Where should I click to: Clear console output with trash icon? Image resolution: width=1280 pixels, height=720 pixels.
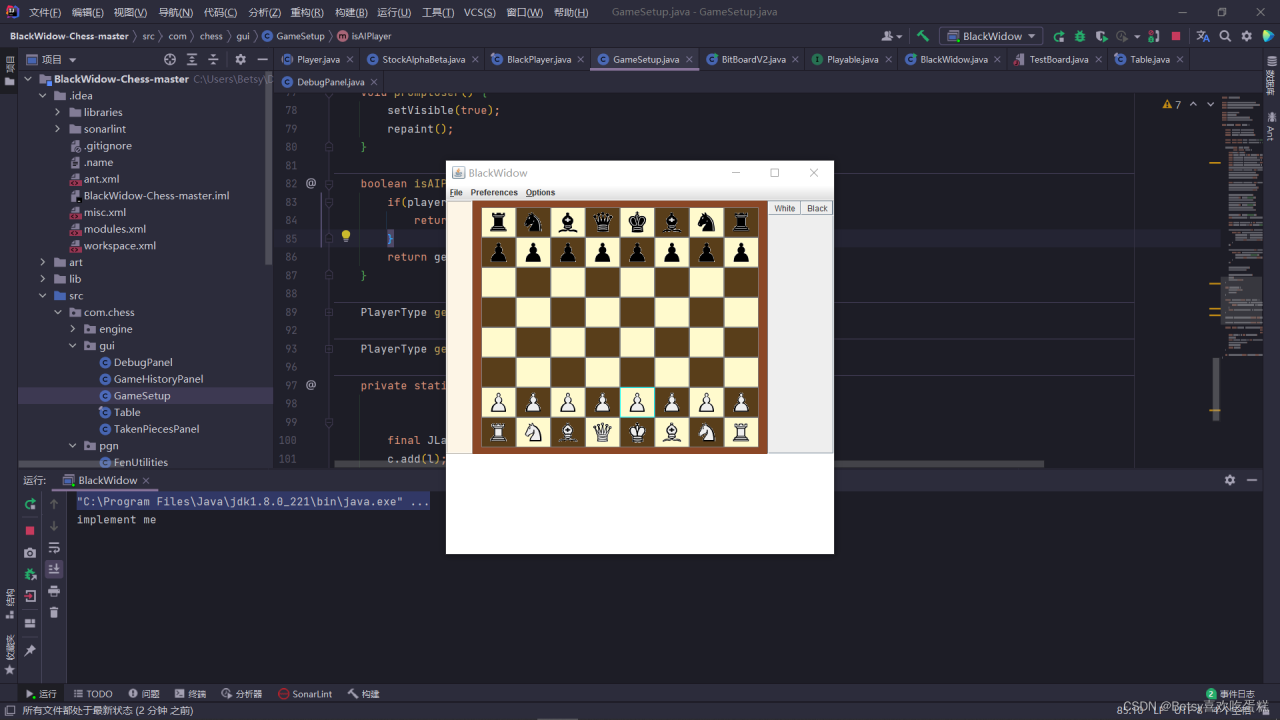click(x=54, y=612)
